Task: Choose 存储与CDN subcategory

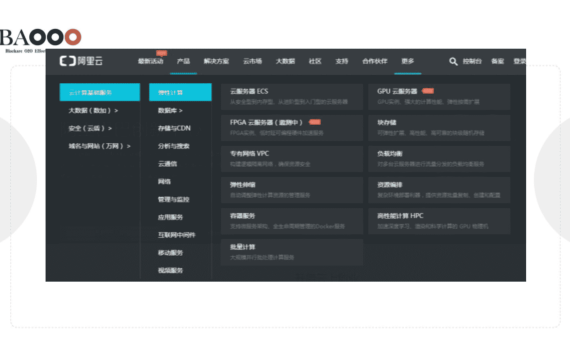Action: point(174,128)
